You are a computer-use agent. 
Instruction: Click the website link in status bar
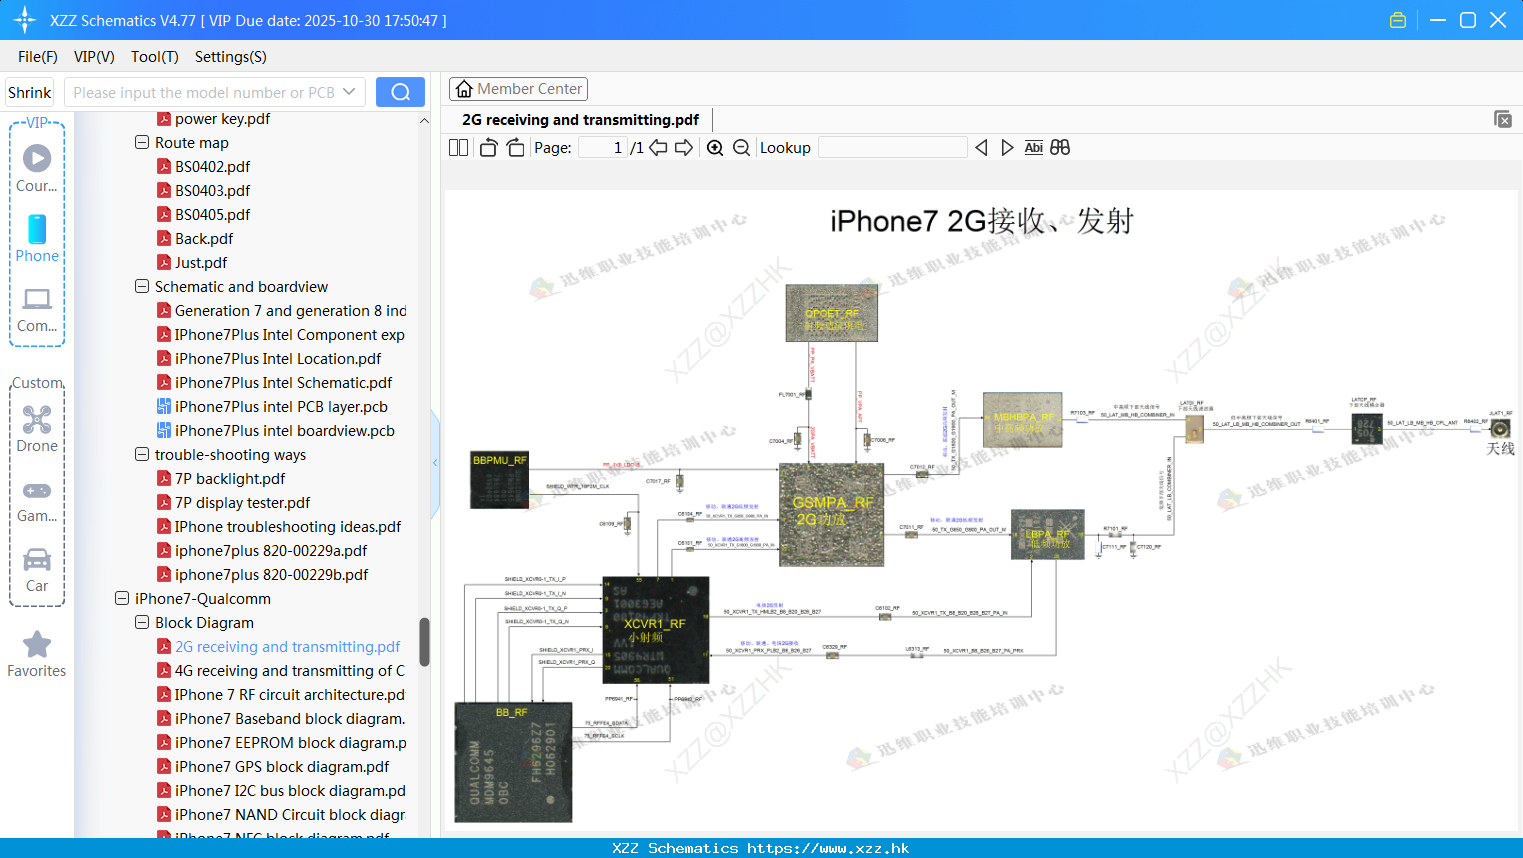[x=828, y=848]
